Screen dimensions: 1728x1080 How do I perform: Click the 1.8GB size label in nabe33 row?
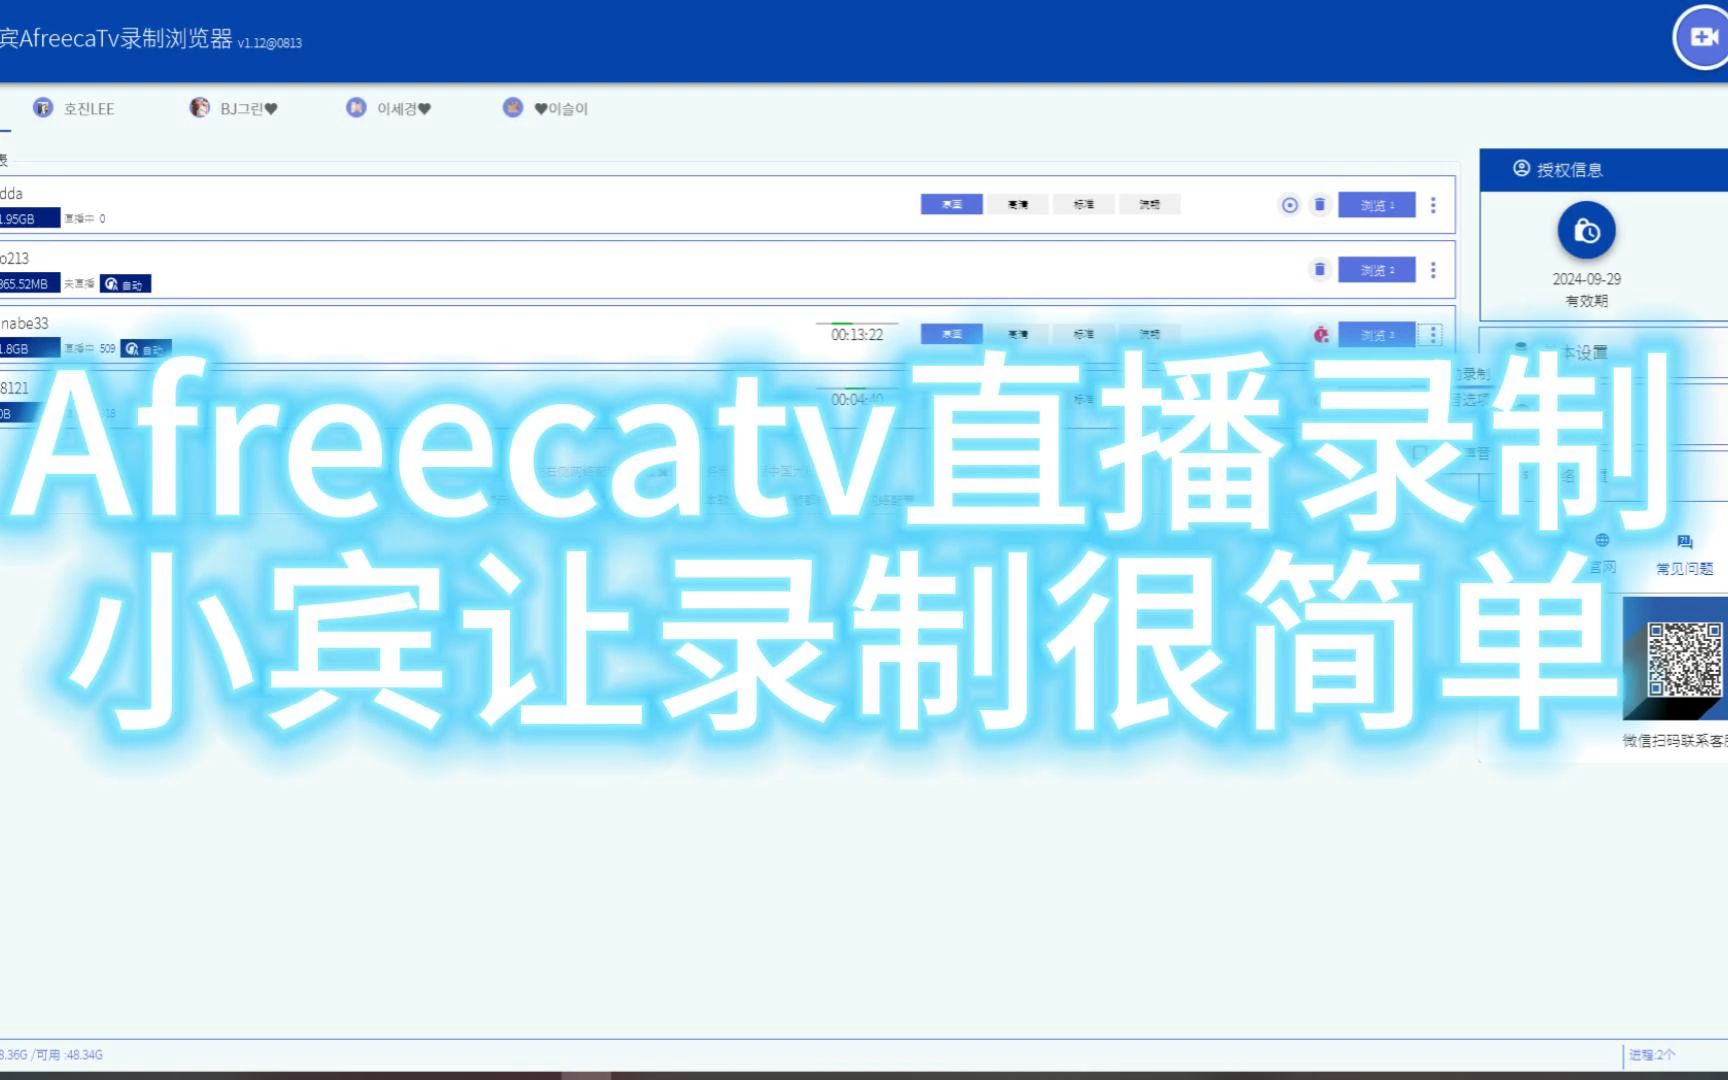point(29,348)
